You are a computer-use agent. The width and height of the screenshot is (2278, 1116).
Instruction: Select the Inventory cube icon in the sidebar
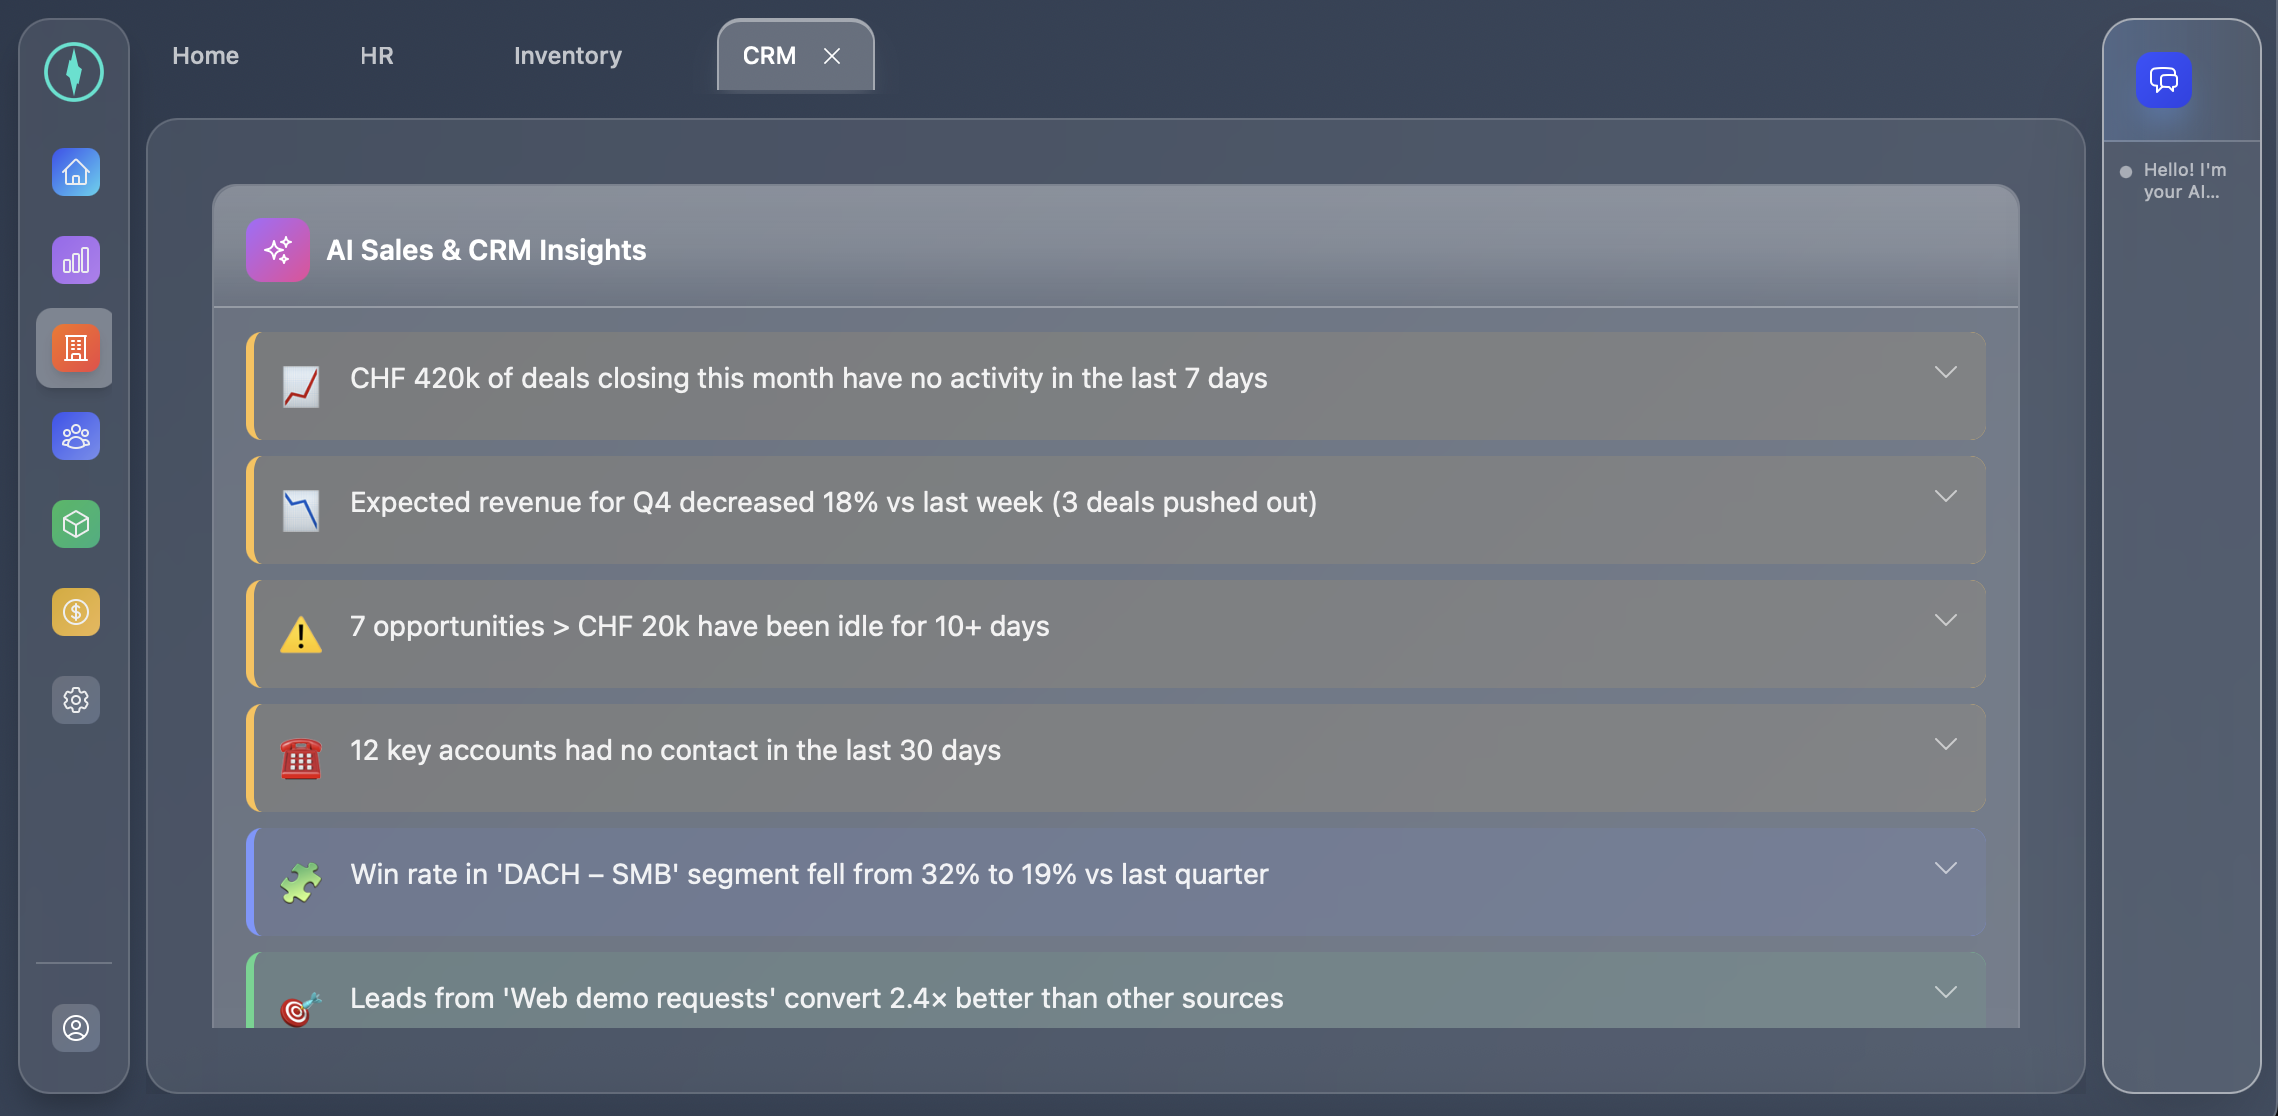click(75, 523)
